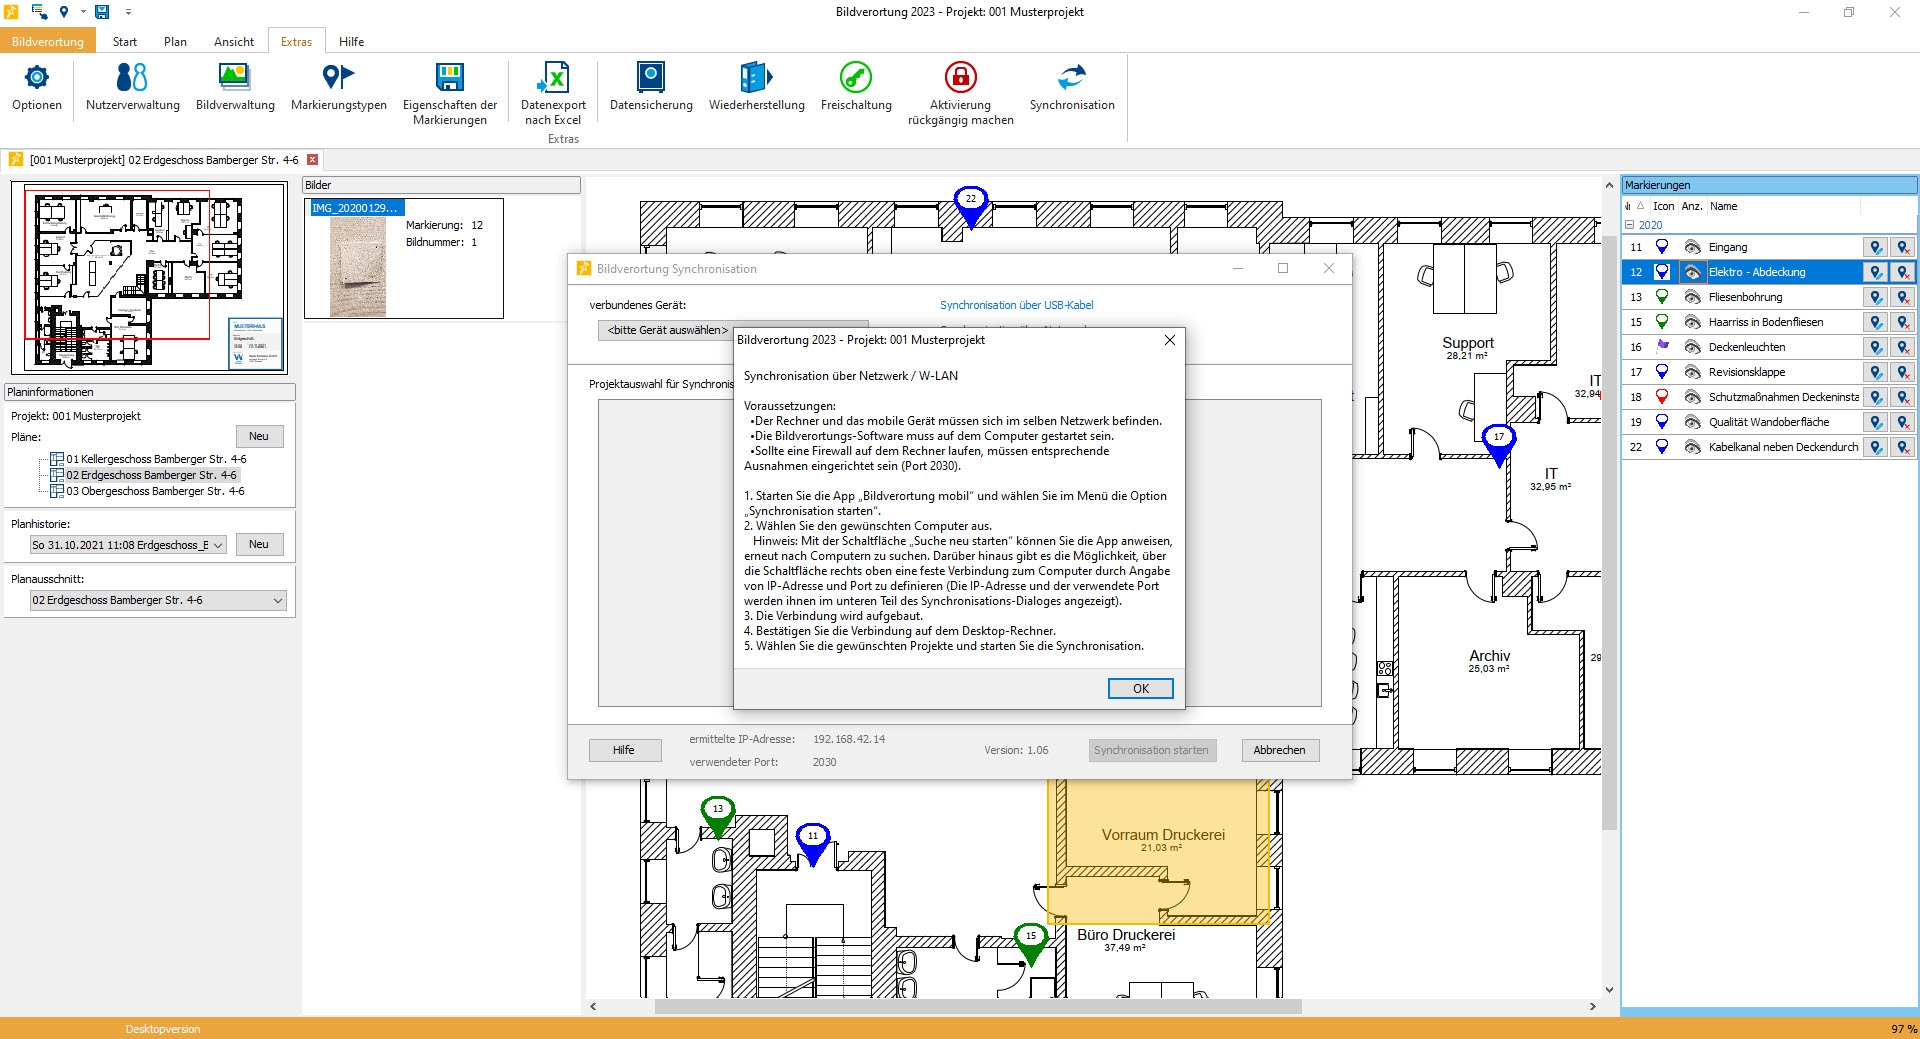Click Hilfe button in Synchronisation dialog
Viewport: 1920px width, 1039px height.
[624, 750]
